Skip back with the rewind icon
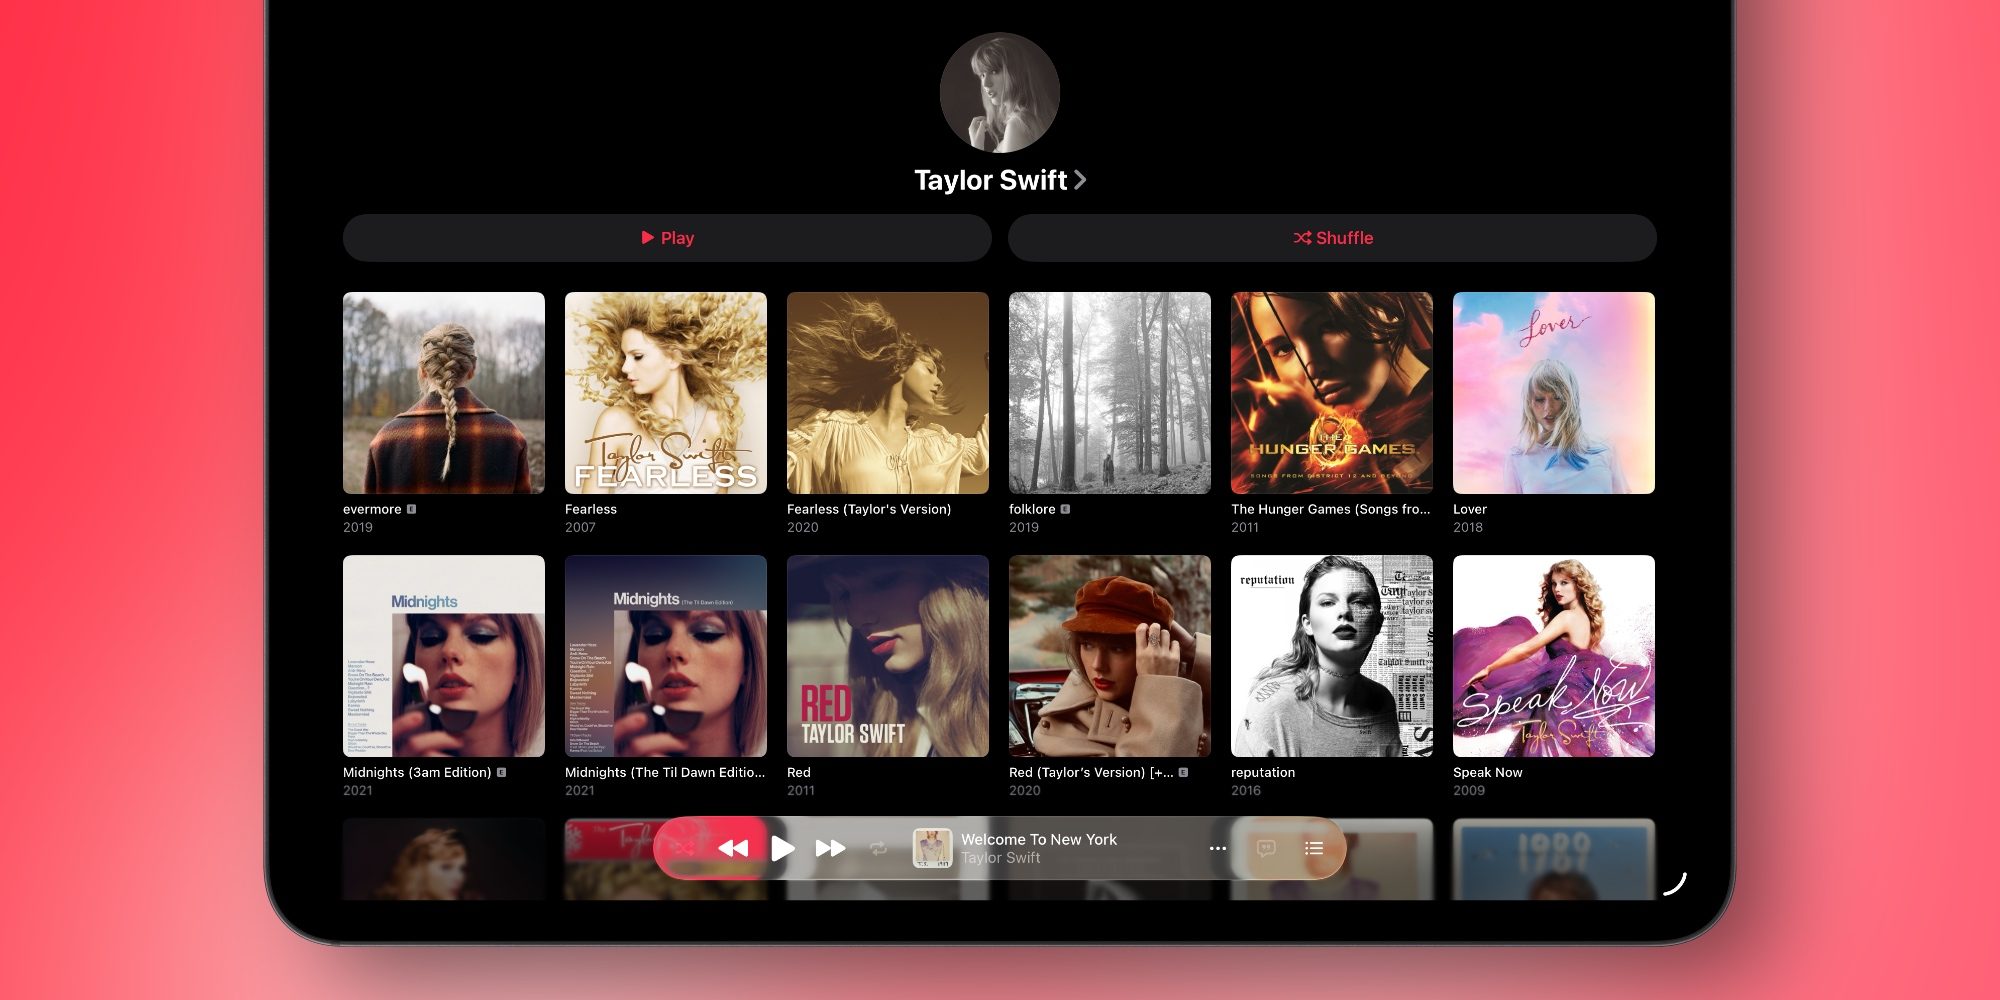 tap(733, 848)
